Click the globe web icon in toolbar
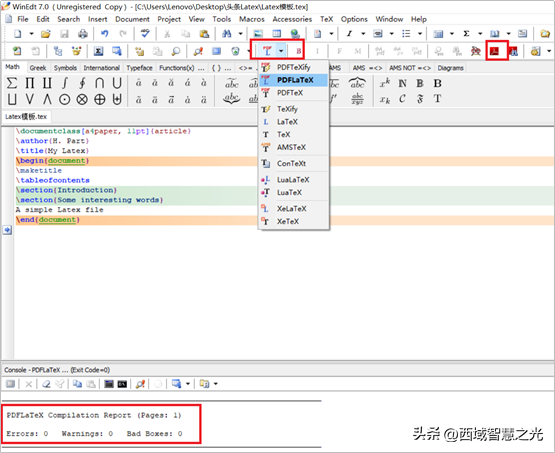The width and height of the screenshot is (555, 453). 295,34
